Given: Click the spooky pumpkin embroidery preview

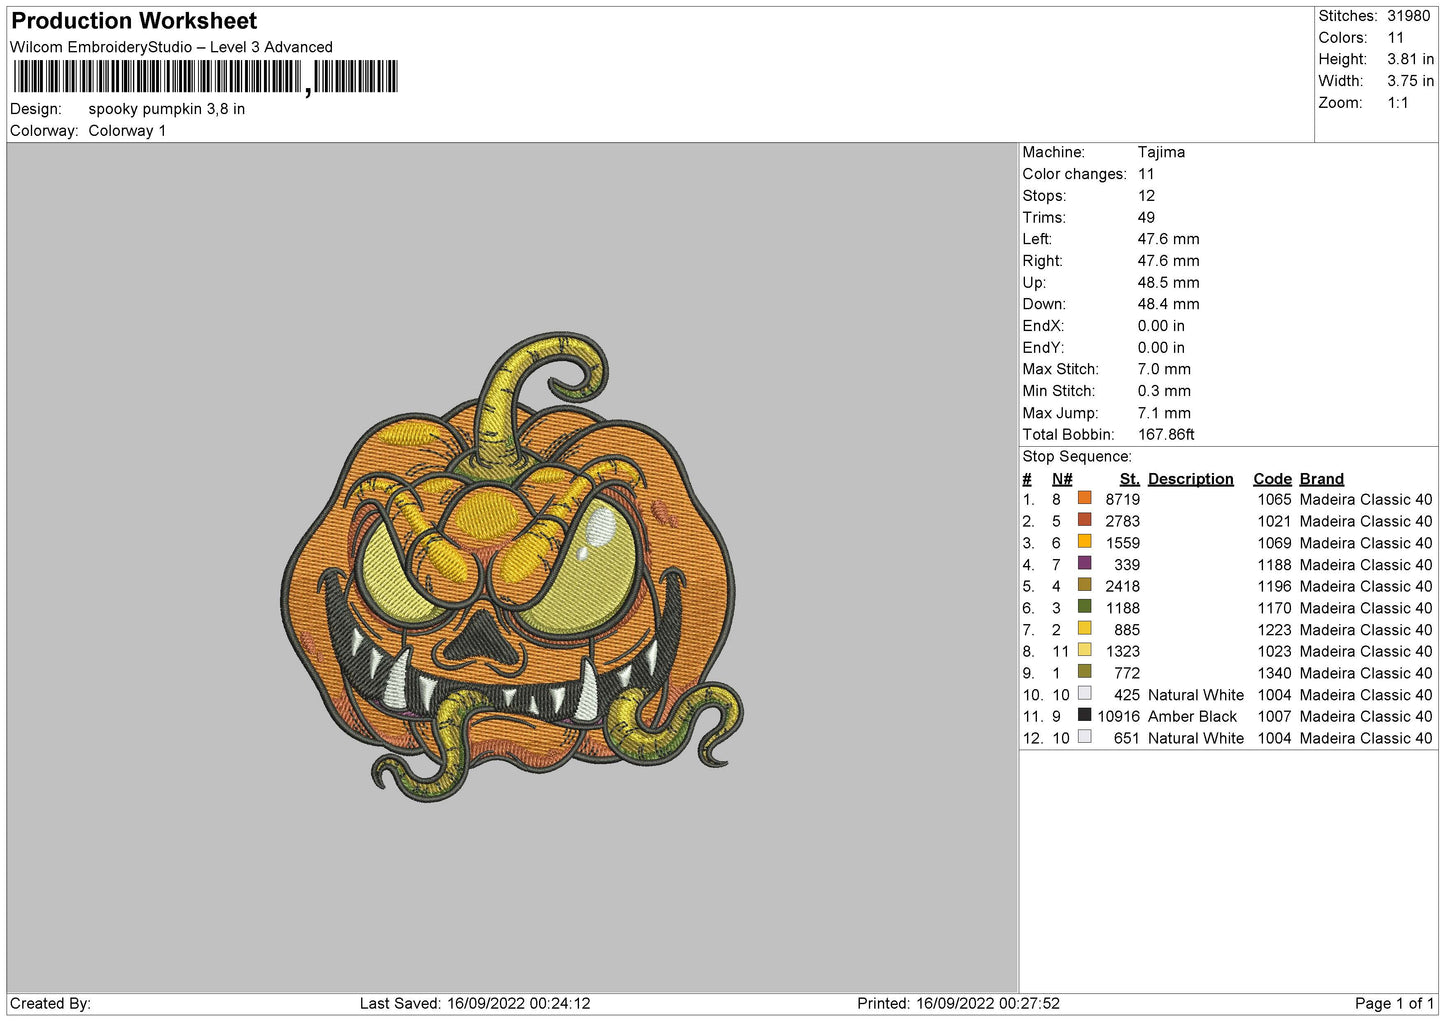Looking at the screenshot, I should pos(512,567).
